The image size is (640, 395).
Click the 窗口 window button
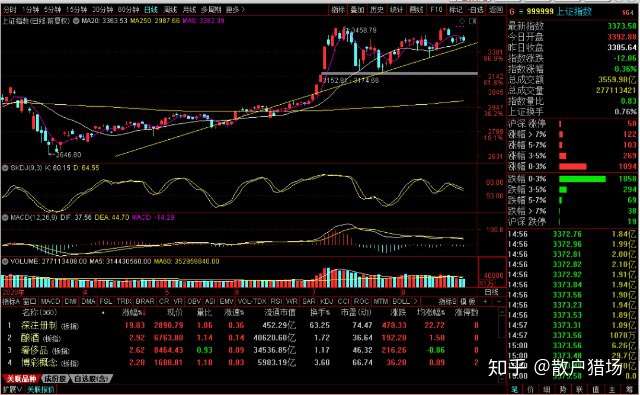tap(30, 302)
